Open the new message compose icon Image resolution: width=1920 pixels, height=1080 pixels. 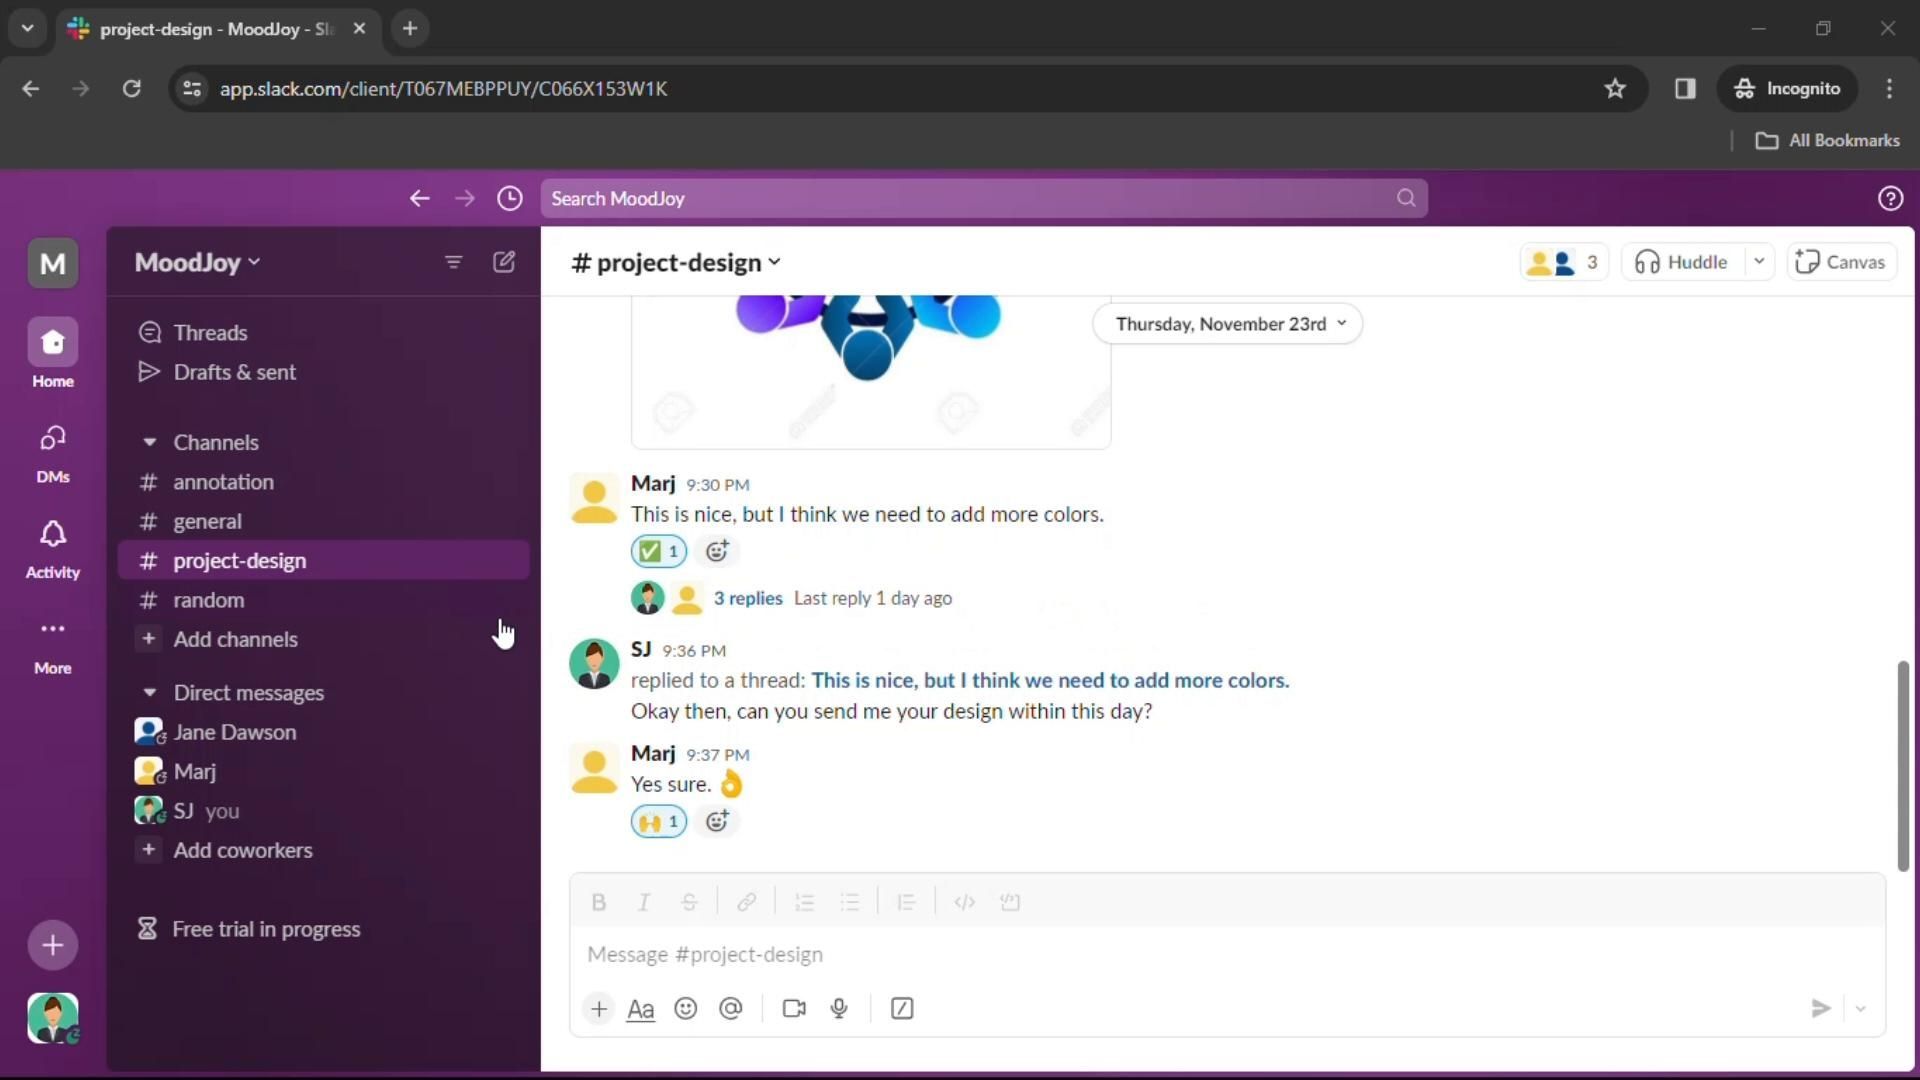(x=504, y=262)
